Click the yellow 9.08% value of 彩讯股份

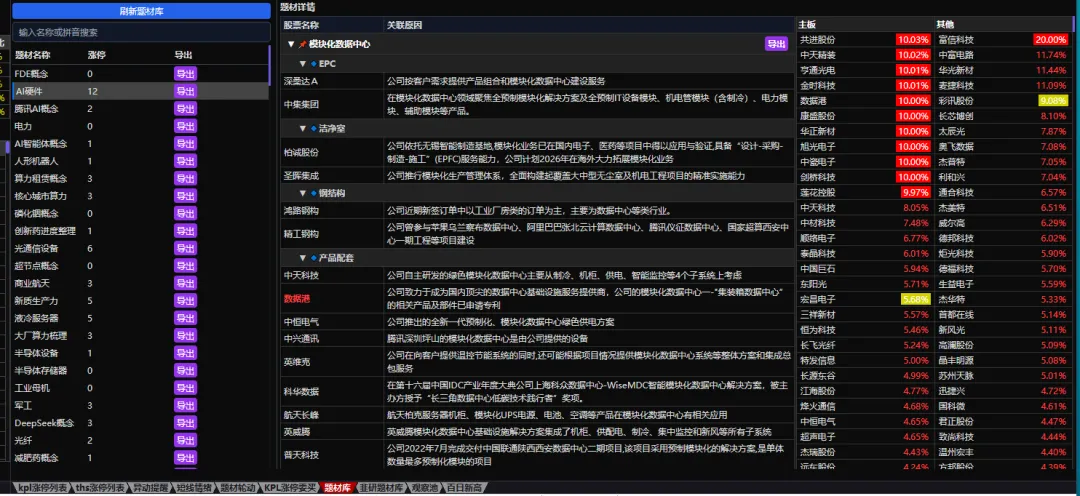(x=1052, y=101)
